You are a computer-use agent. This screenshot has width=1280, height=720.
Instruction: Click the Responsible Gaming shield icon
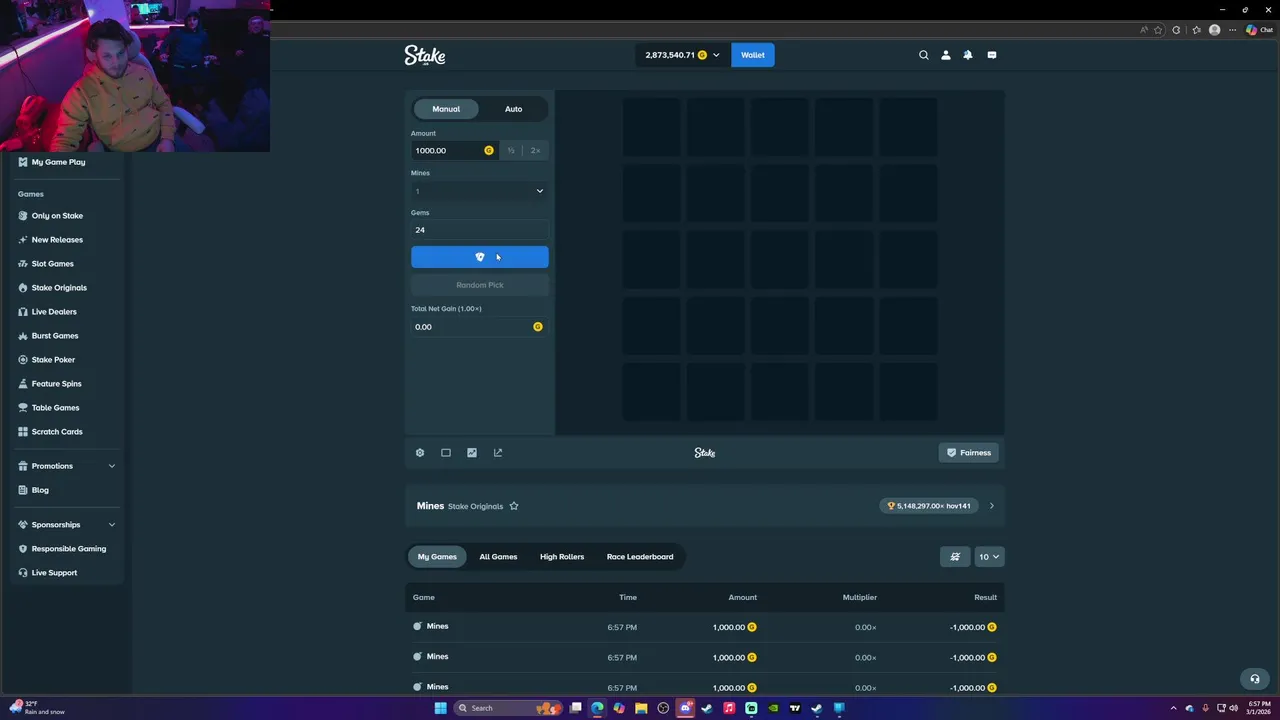[23, 549]
